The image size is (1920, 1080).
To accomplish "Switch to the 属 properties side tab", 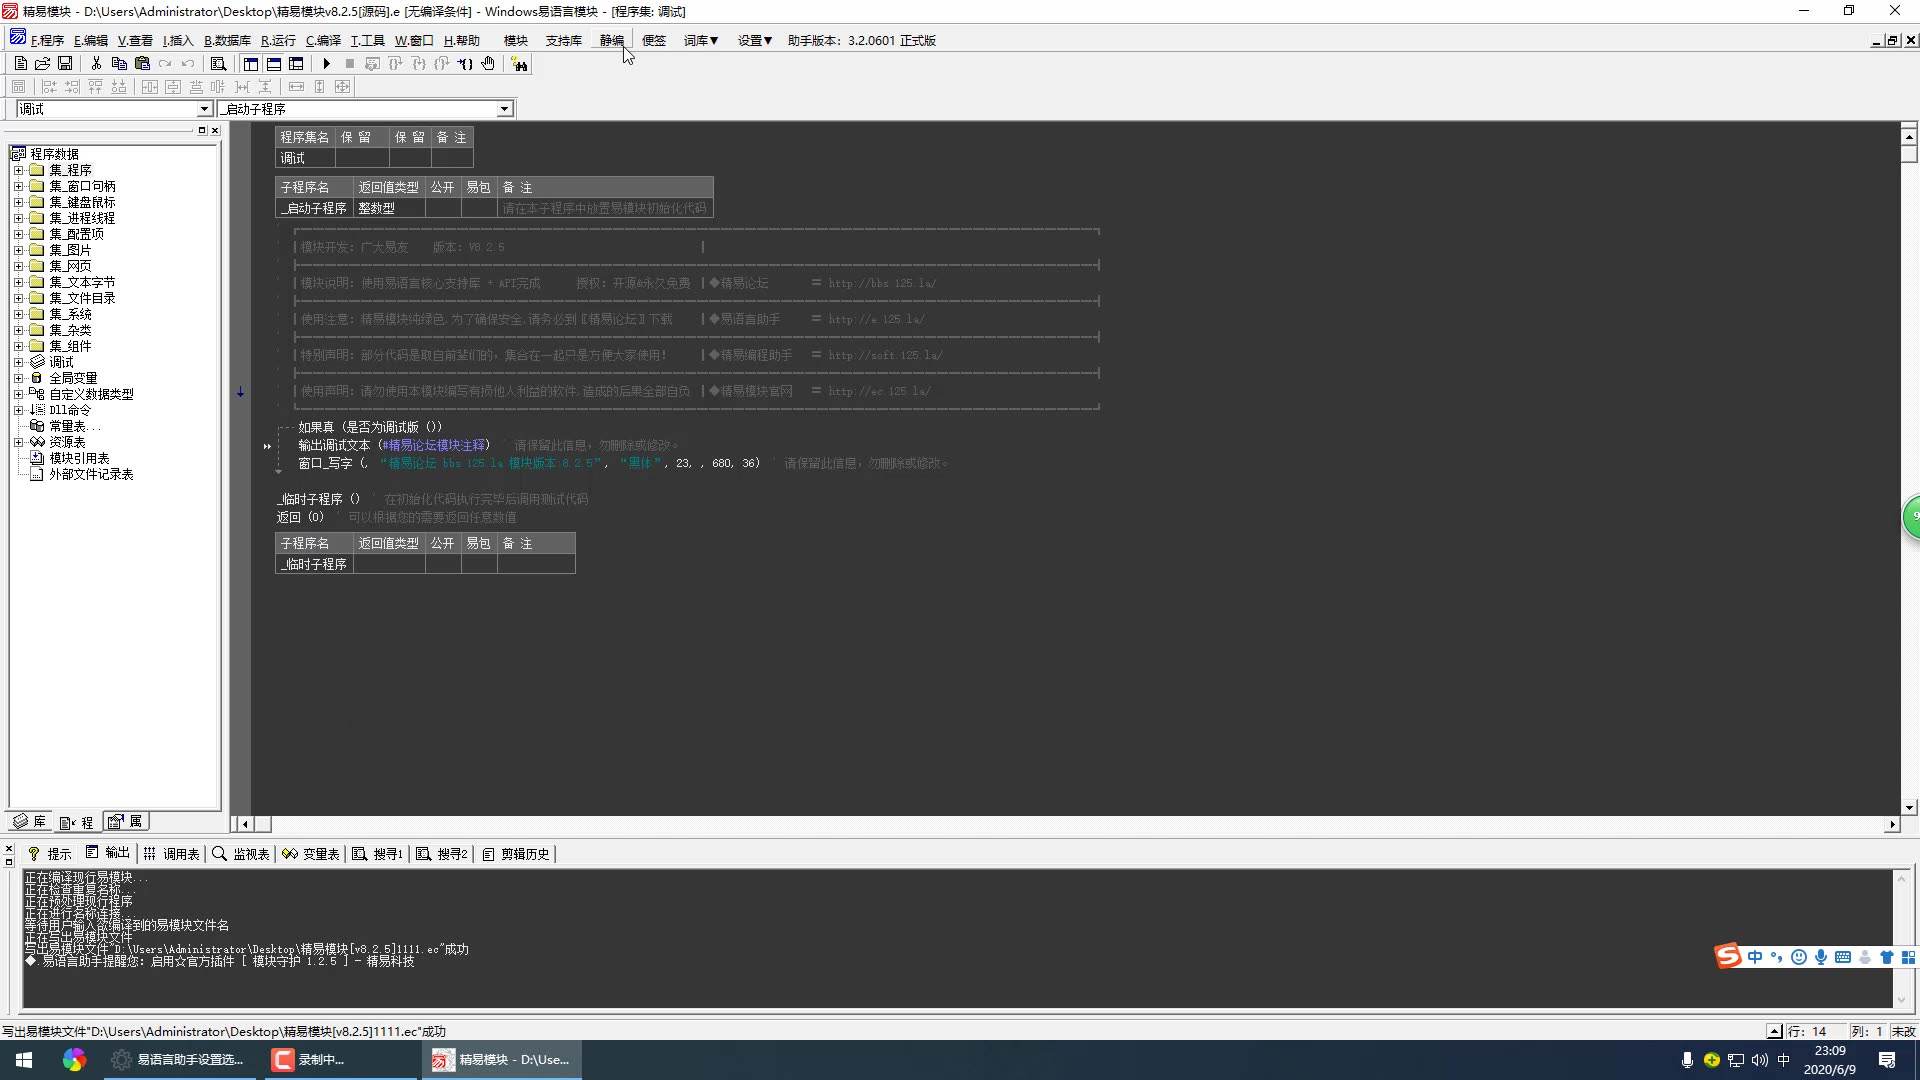I will point(126,822).
